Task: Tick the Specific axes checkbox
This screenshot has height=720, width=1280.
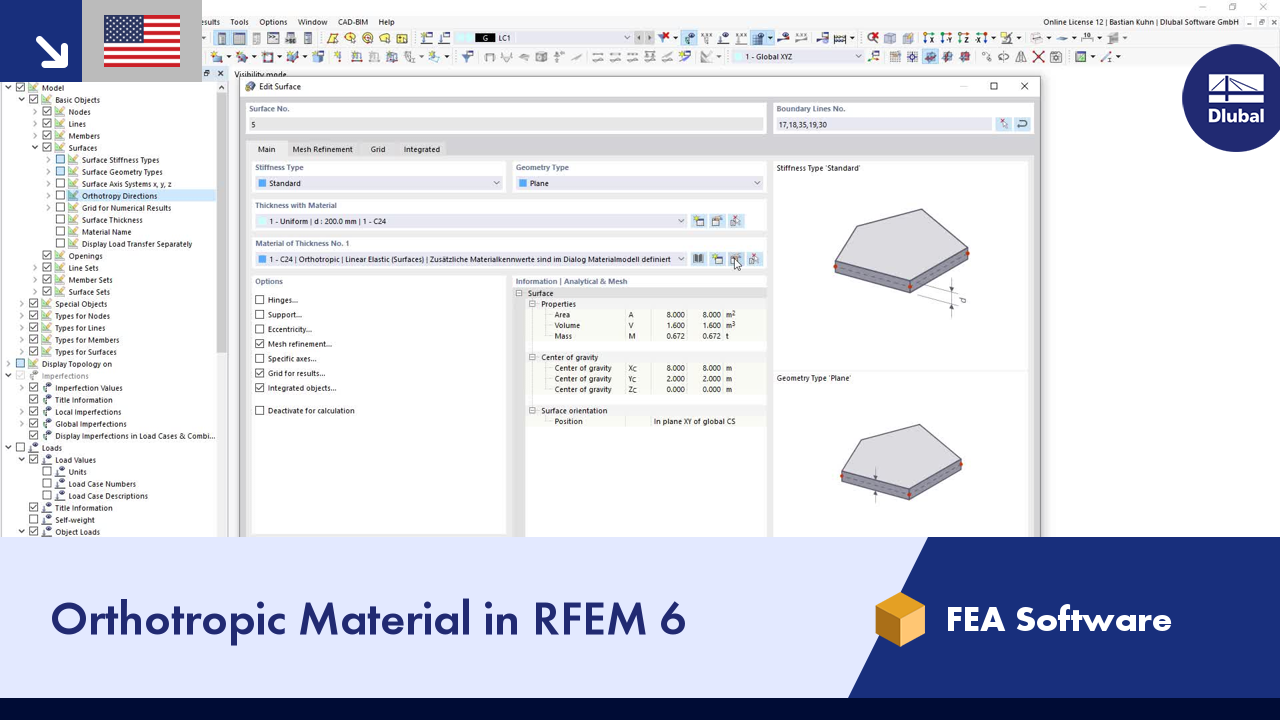Action: [260, 358]
